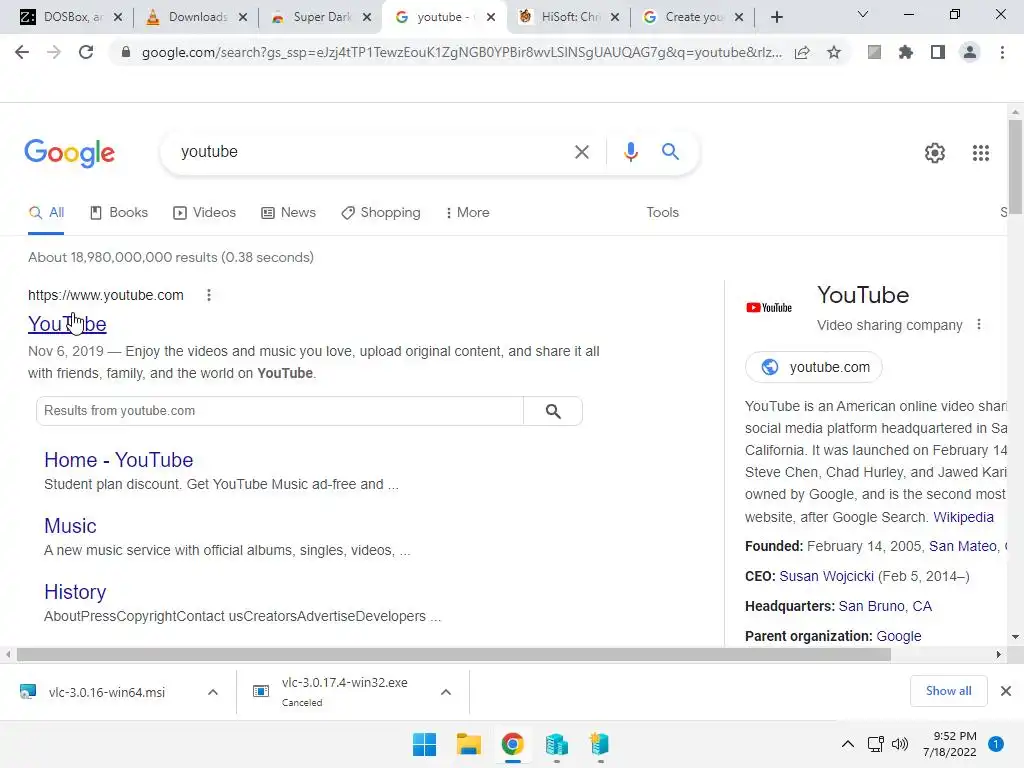Open the taskbar volume icon
The image size is (1024, 768).
(x=900, y=744)
